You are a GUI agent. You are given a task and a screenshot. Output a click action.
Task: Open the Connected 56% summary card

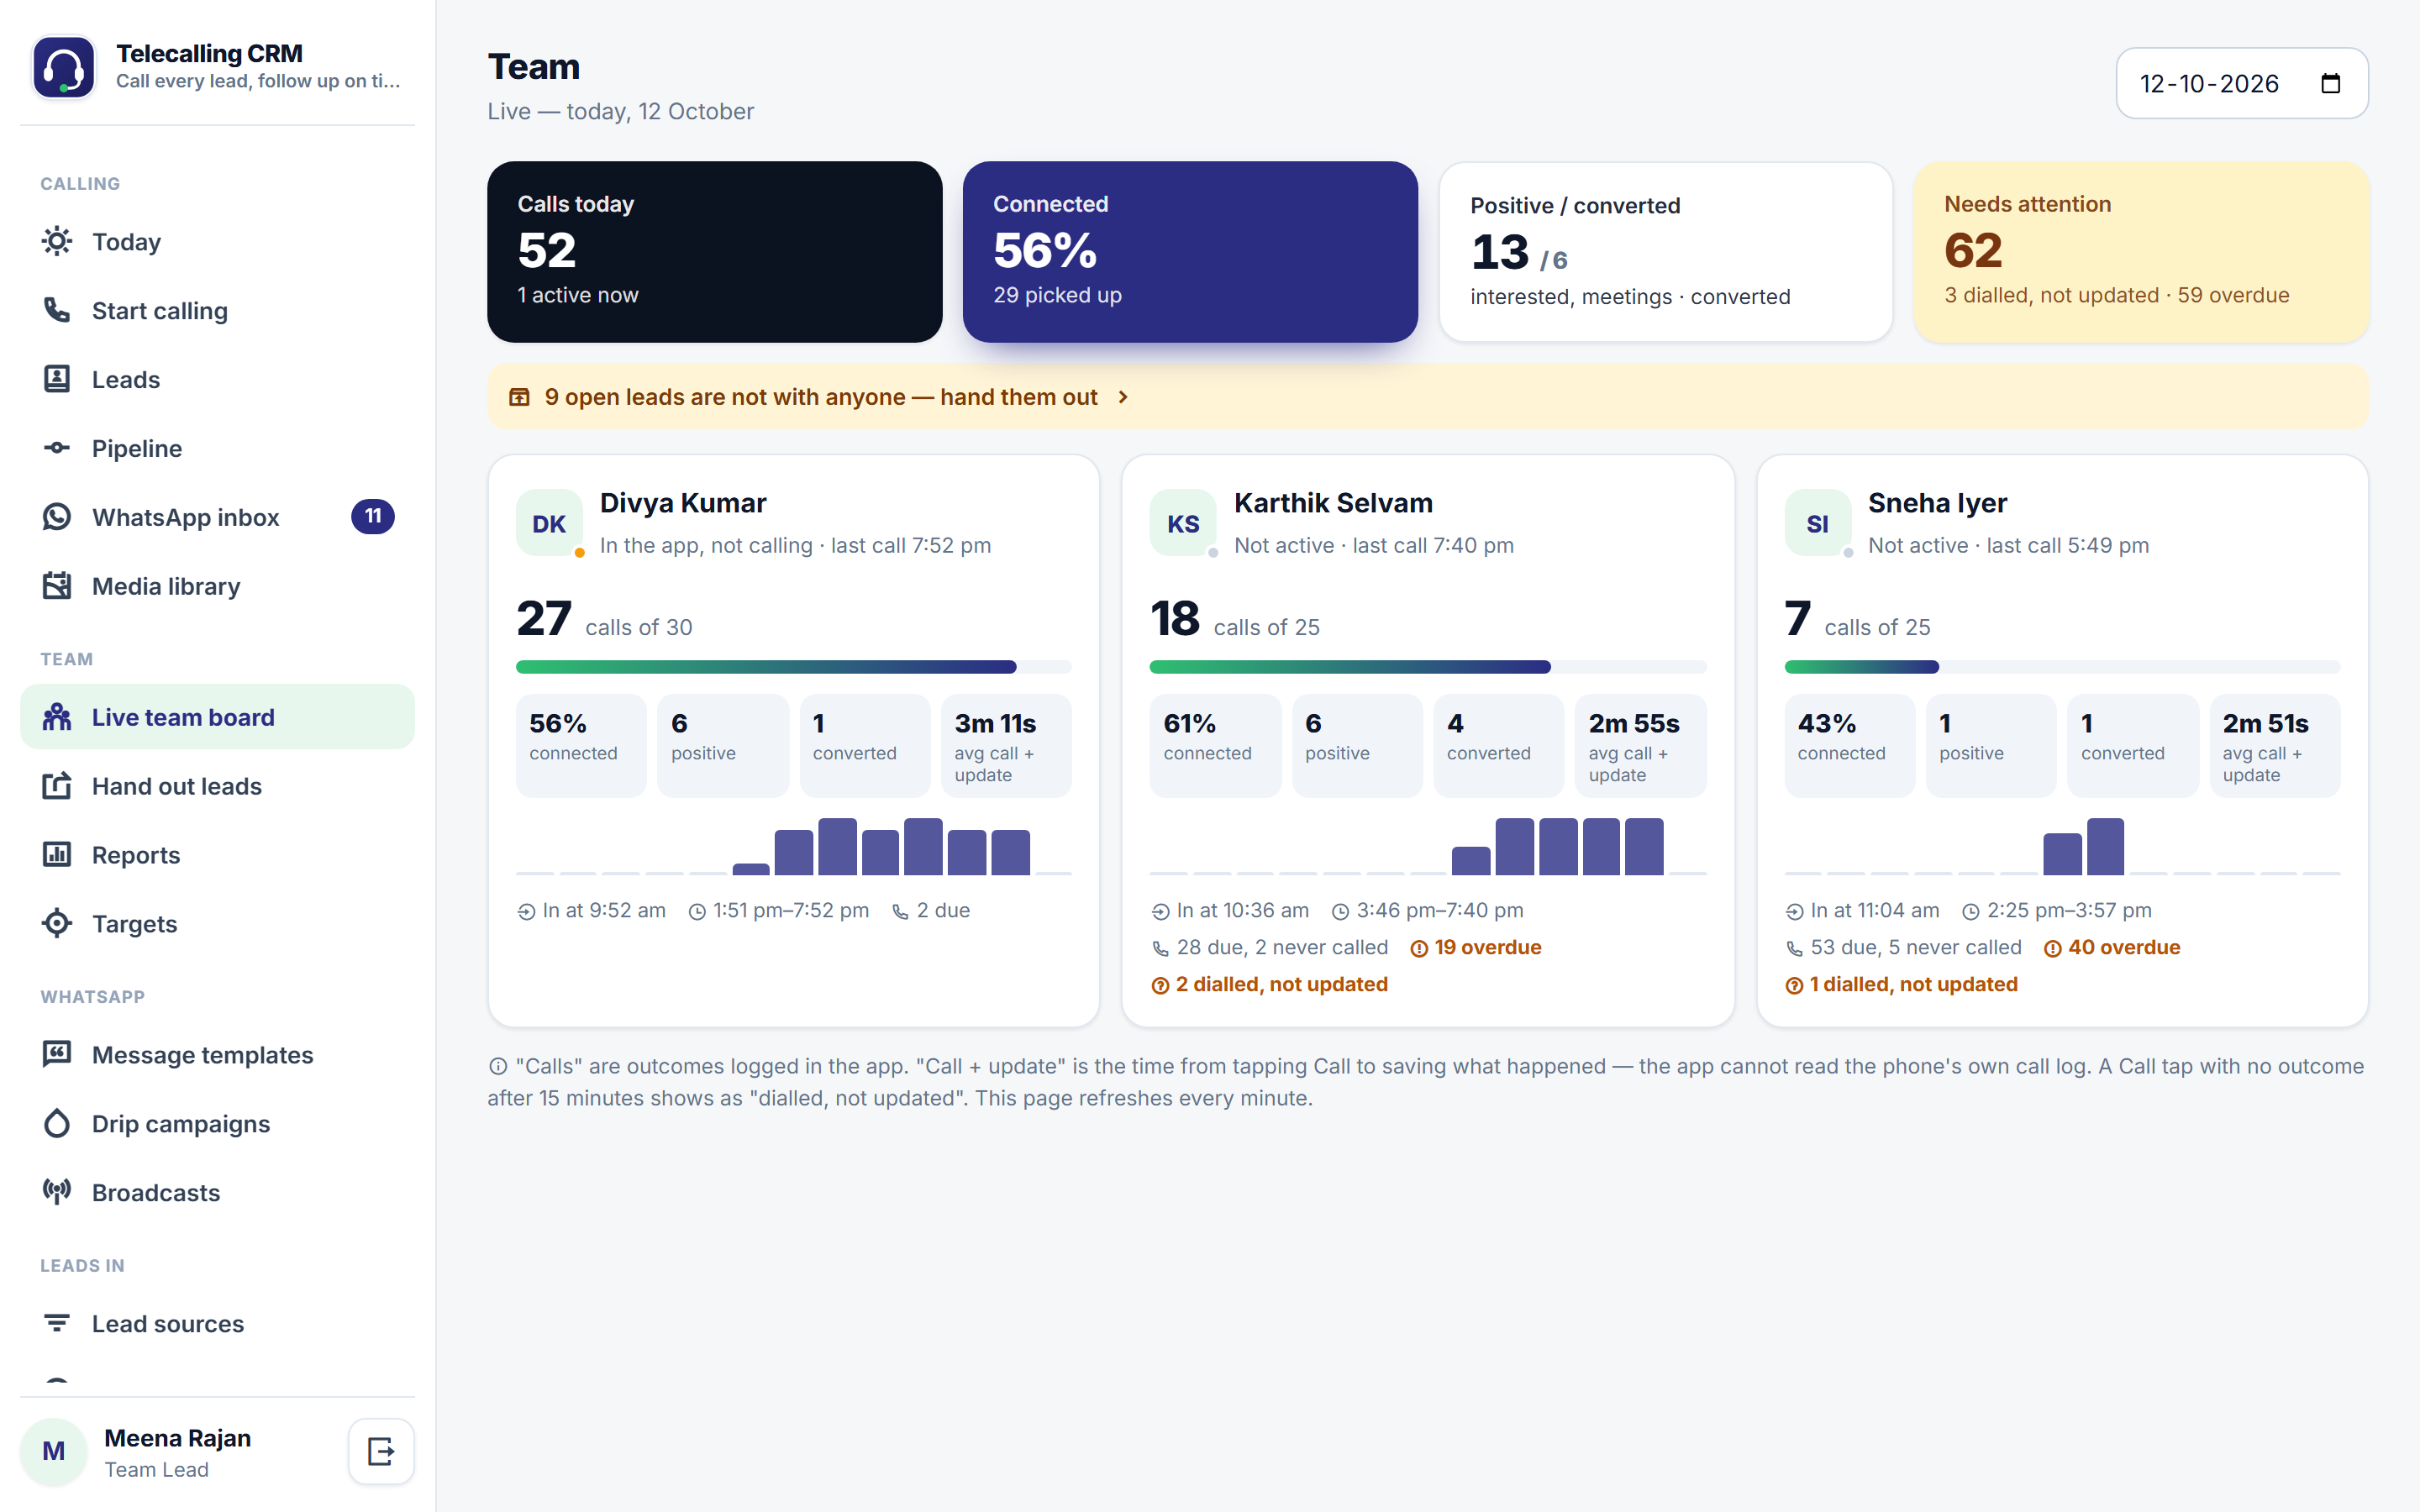(x=1190, y=252)
